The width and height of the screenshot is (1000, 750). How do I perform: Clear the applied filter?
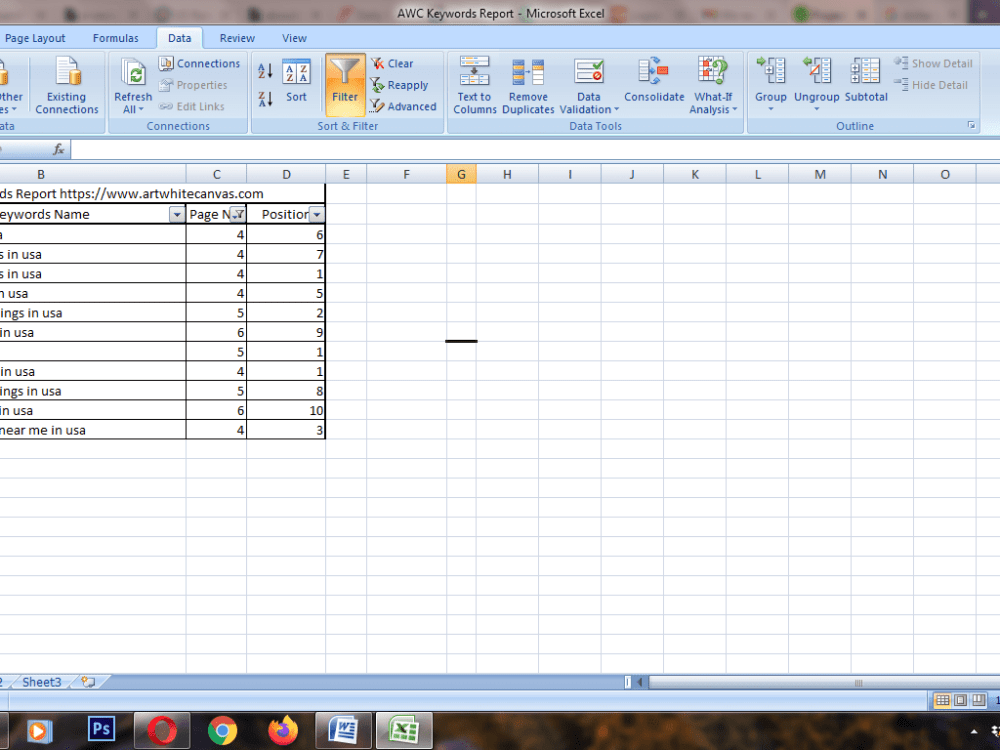coord(392,63)
